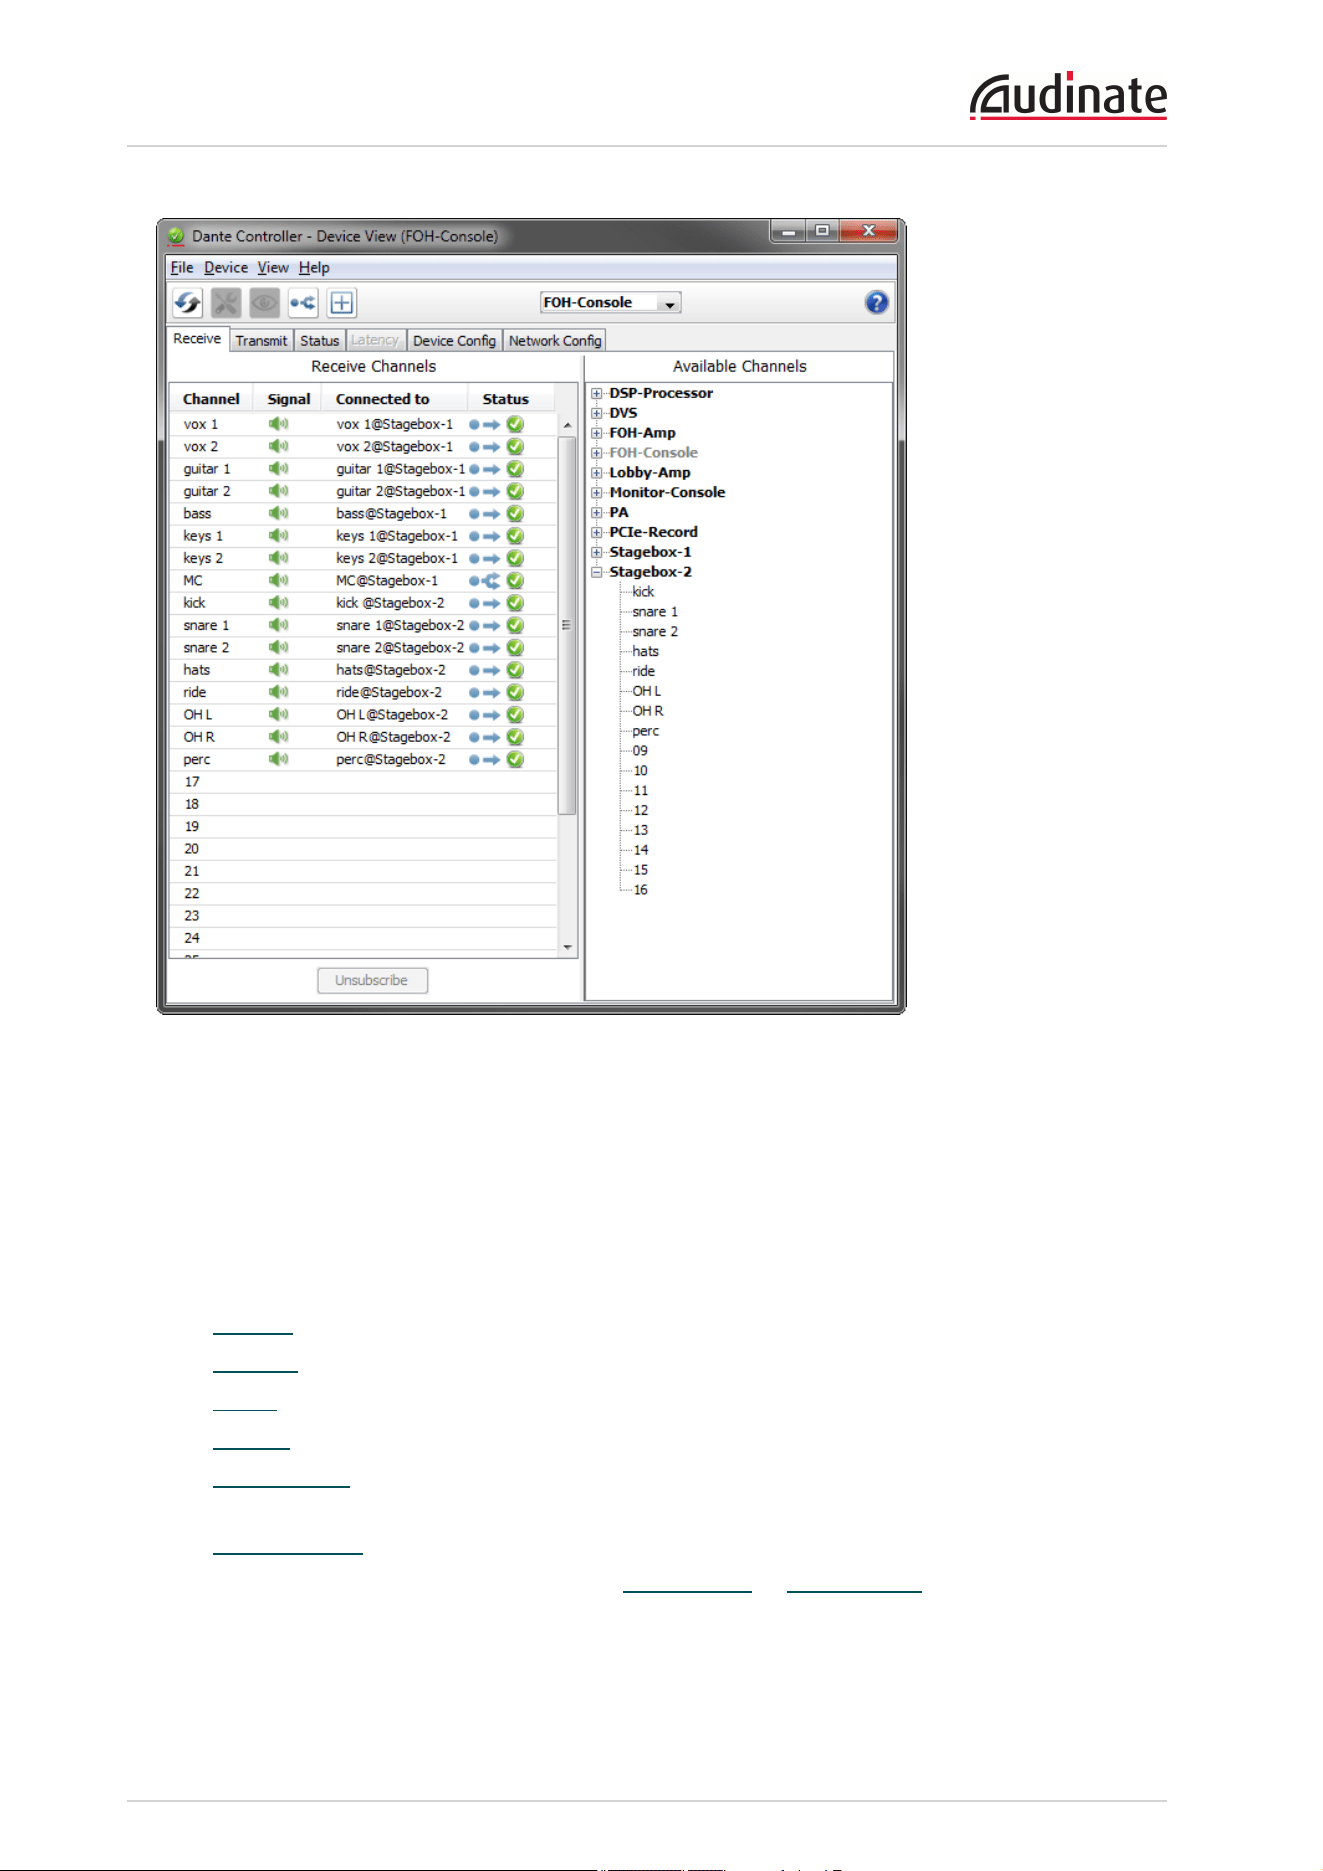Open the File menu

coord(182,267)
